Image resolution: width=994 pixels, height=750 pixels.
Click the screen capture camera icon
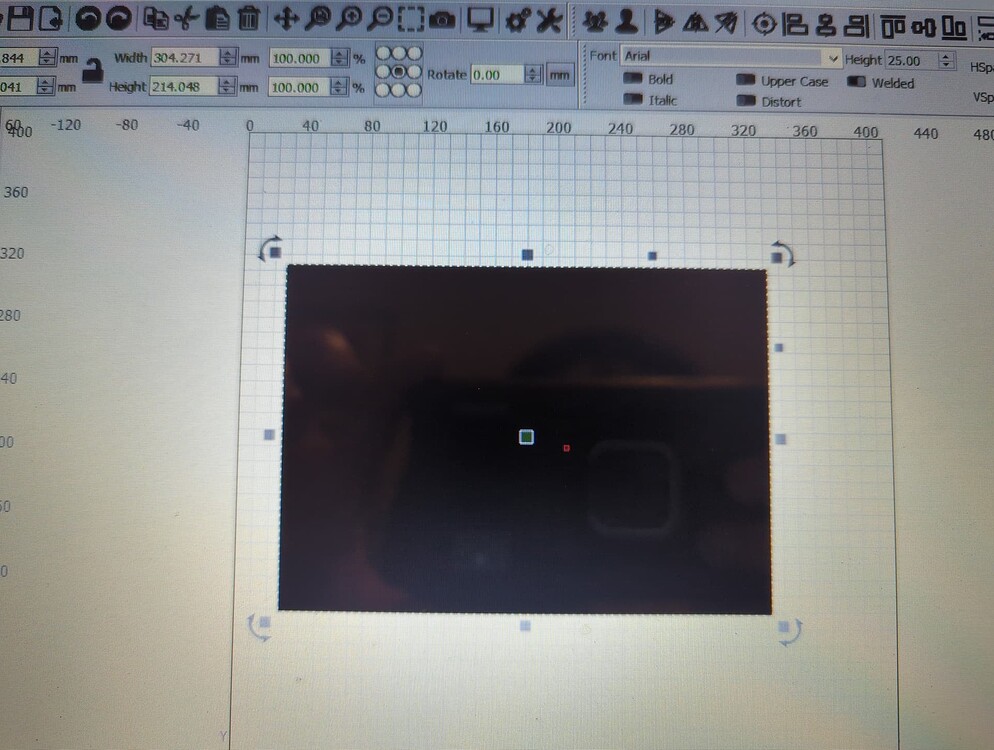tap(440, 17)
